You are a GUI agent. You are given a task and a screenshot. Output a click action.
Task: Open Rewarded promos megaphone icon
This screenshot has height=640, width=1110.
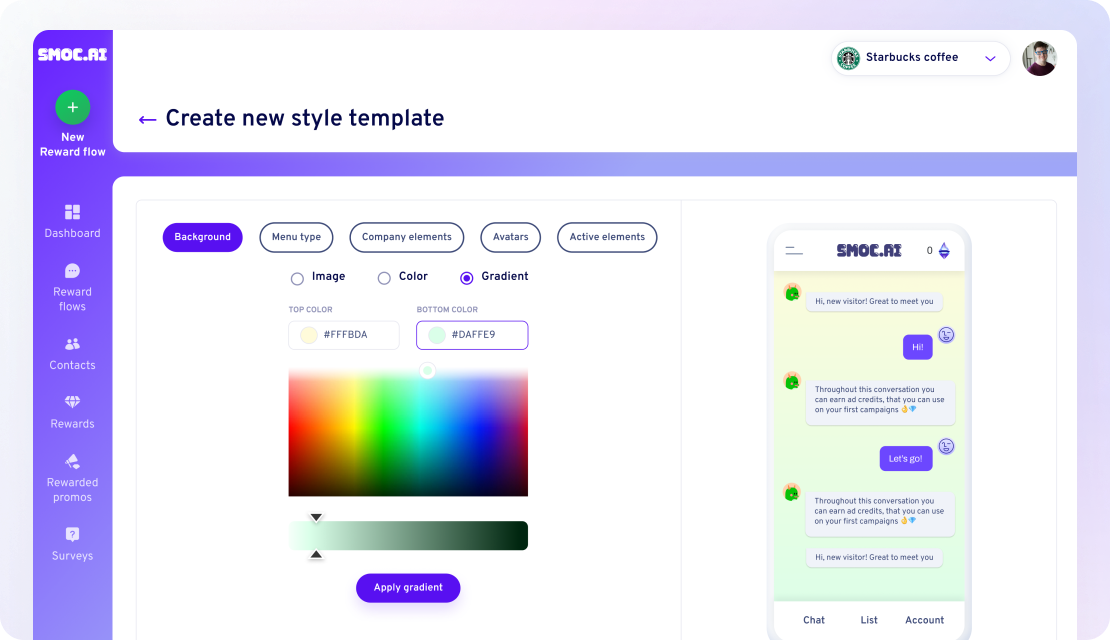pyautogui.click(x=72, y=462)
